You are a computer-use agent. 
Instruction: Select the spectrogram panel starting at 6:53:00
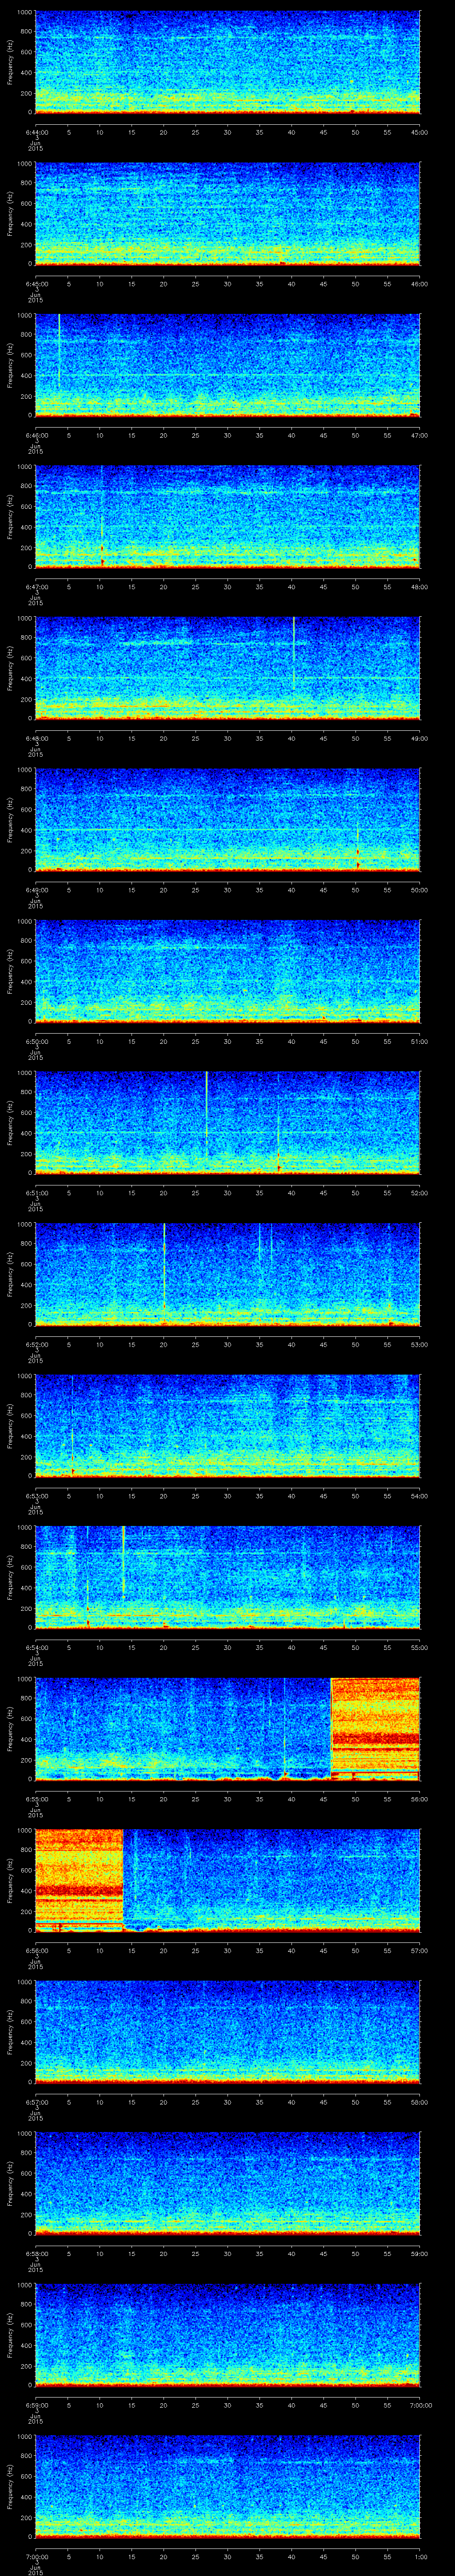click(x=227, y=1425)
